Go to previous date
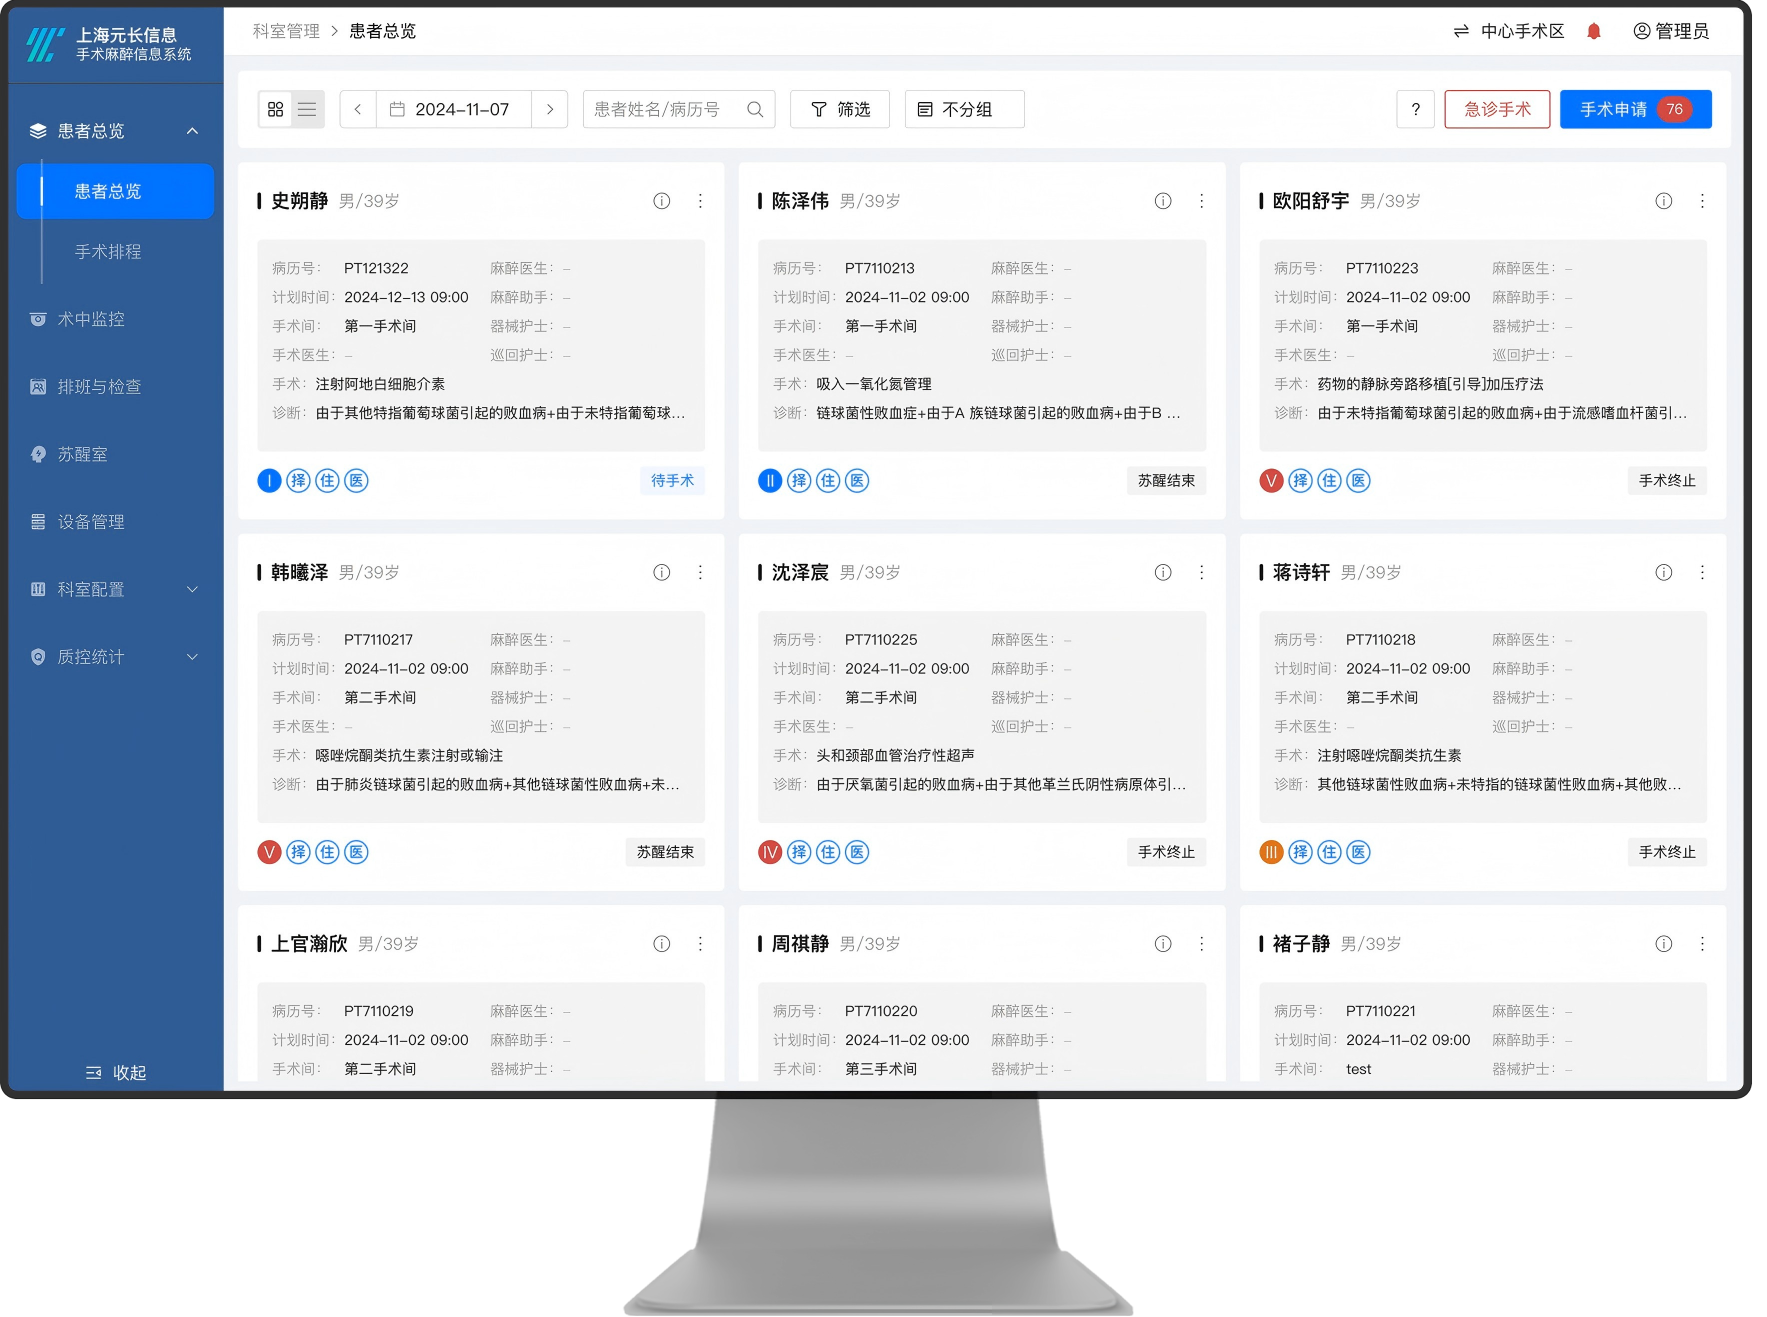The image size is (1767, 1317). click(358, 109)
